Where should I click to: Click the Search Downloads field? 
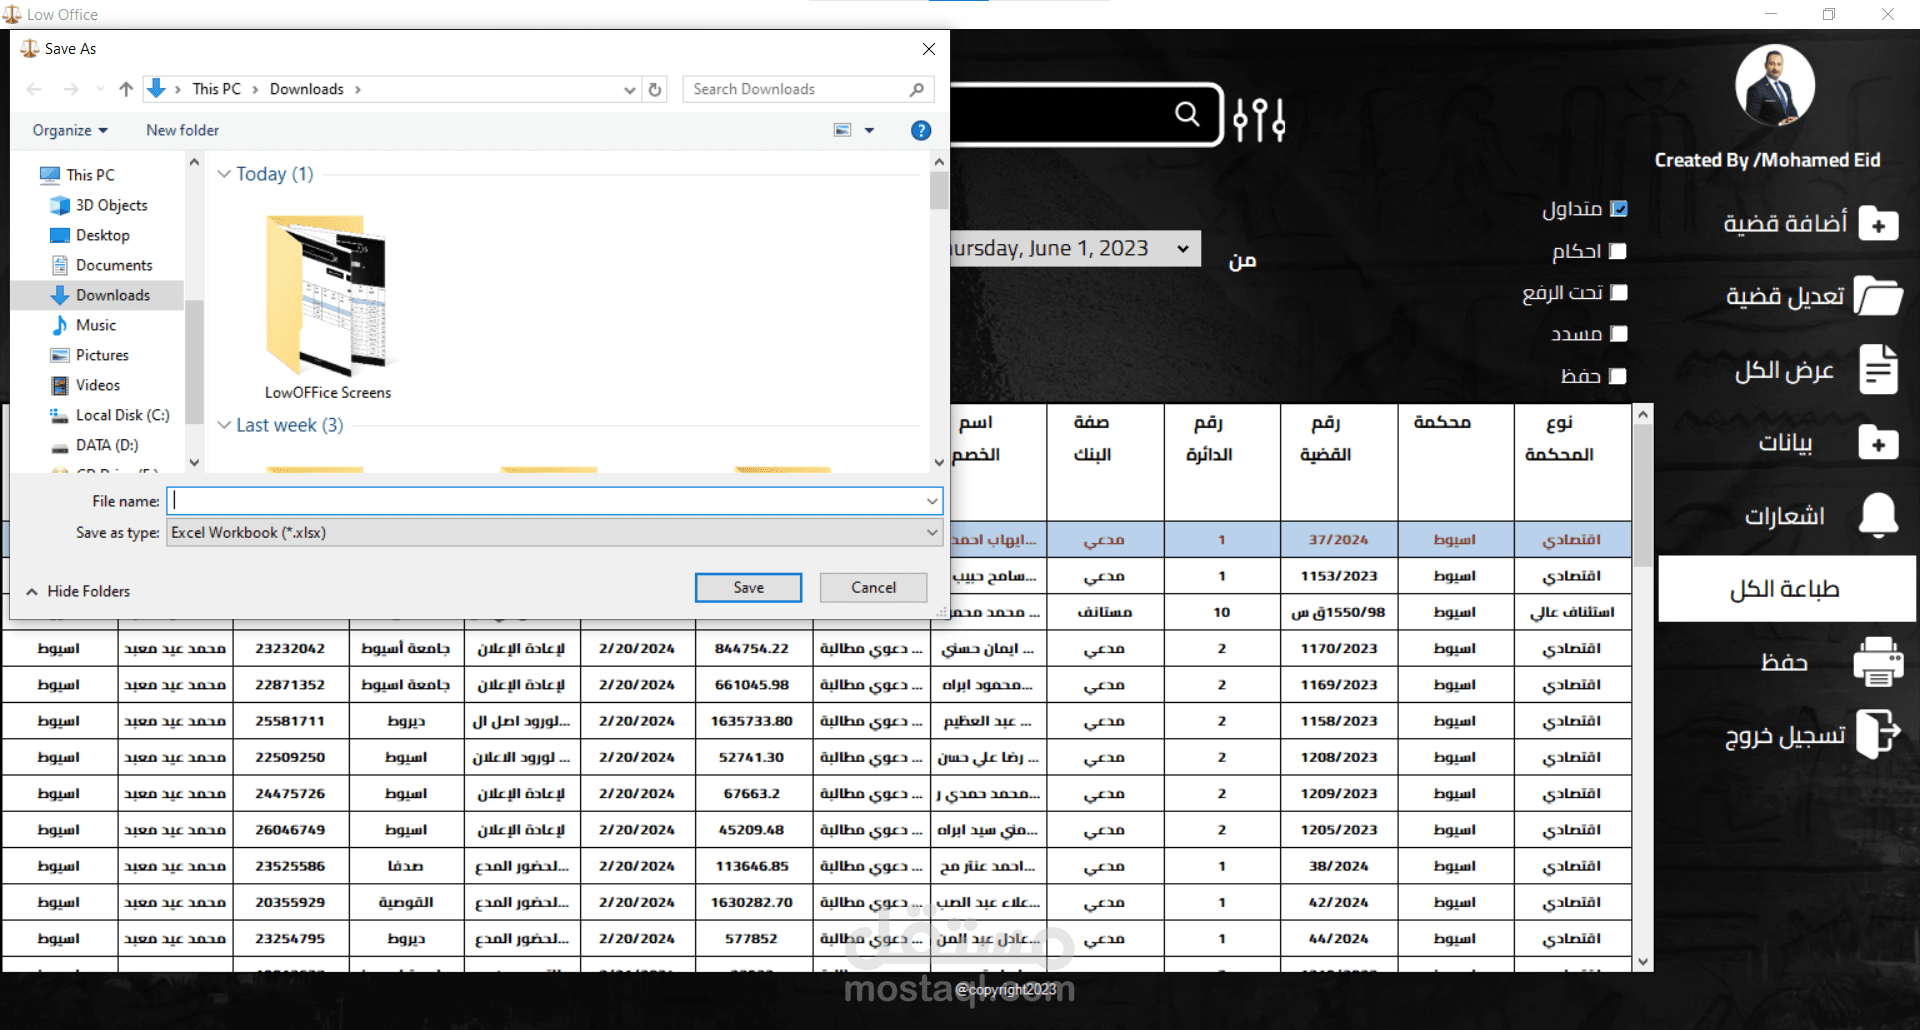[x=808, y=89]
